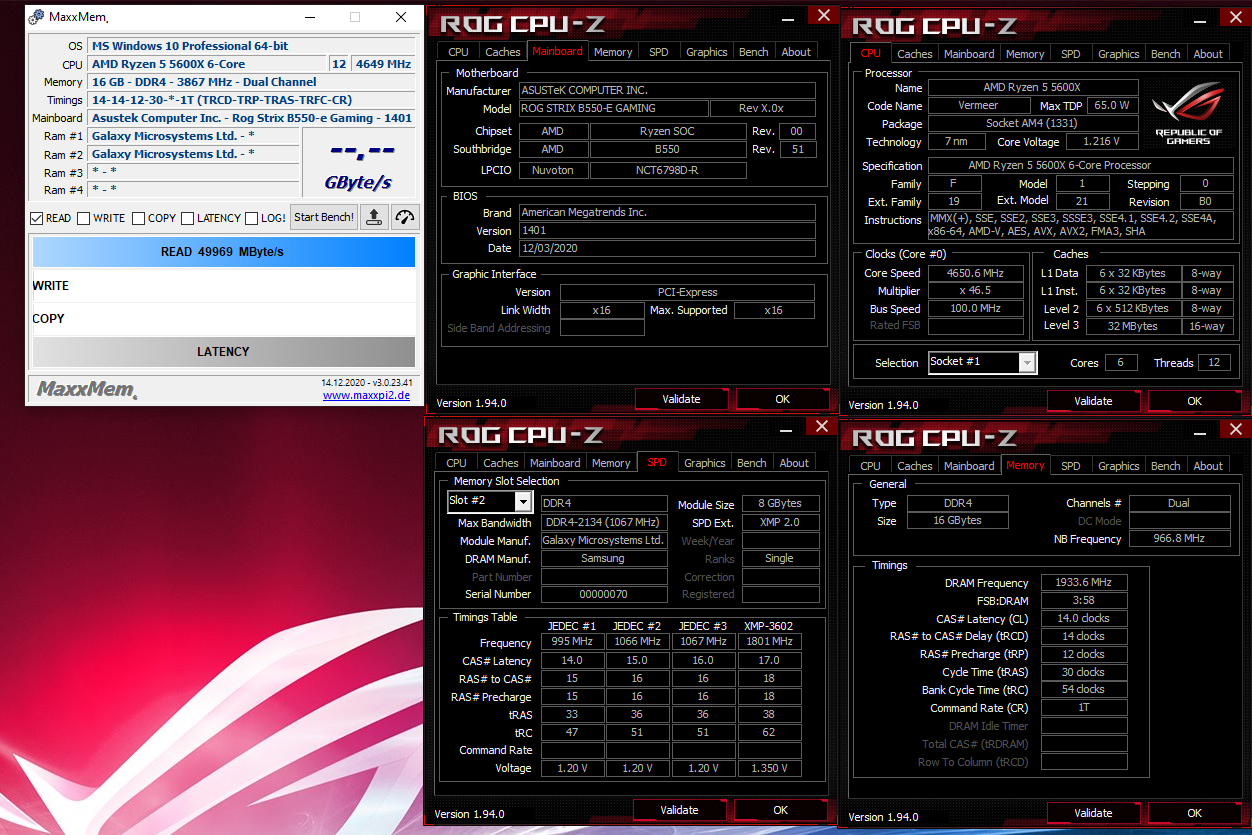The image size is (1252, 835).
Task: Select Bench tab in the CPU window
Action: tap(1165, 54)
